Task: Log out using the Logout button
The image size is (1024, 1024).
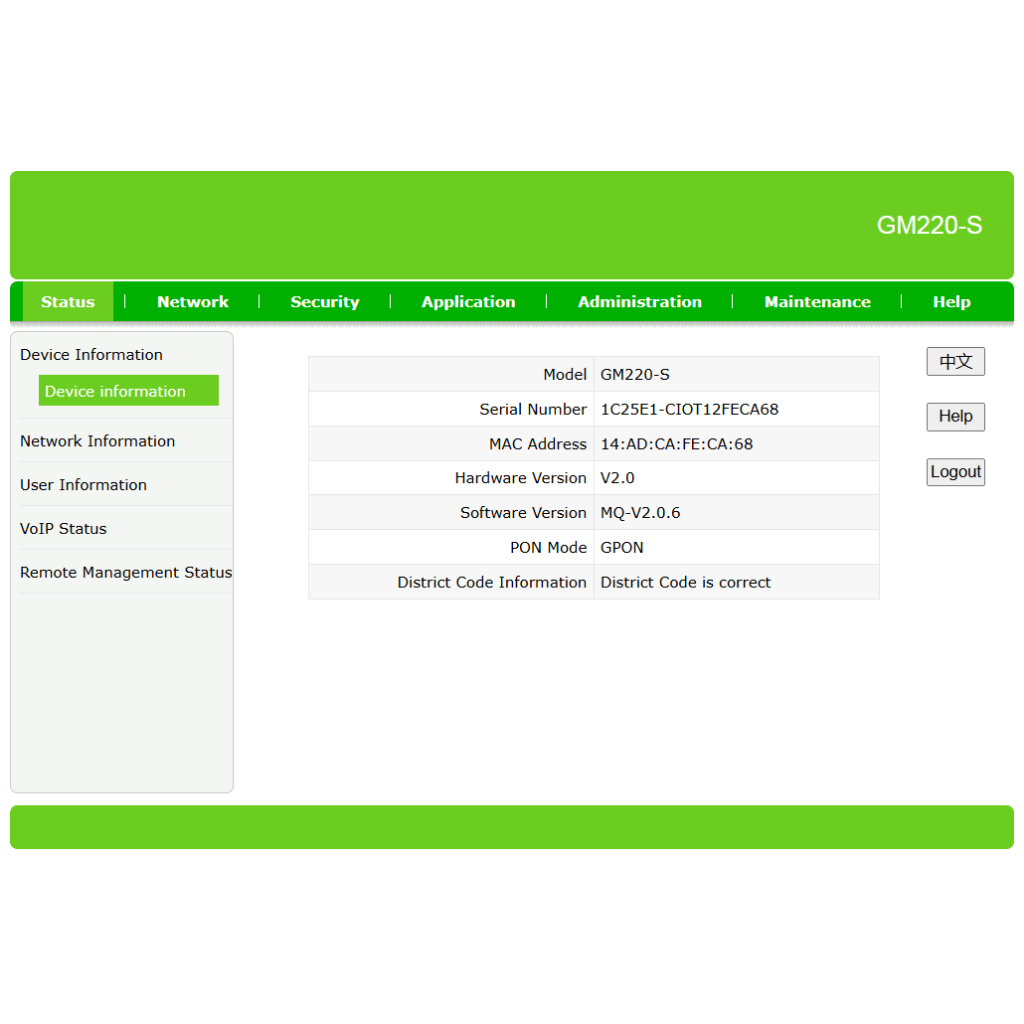Action: pyautogui.click(x=955, y=472)
